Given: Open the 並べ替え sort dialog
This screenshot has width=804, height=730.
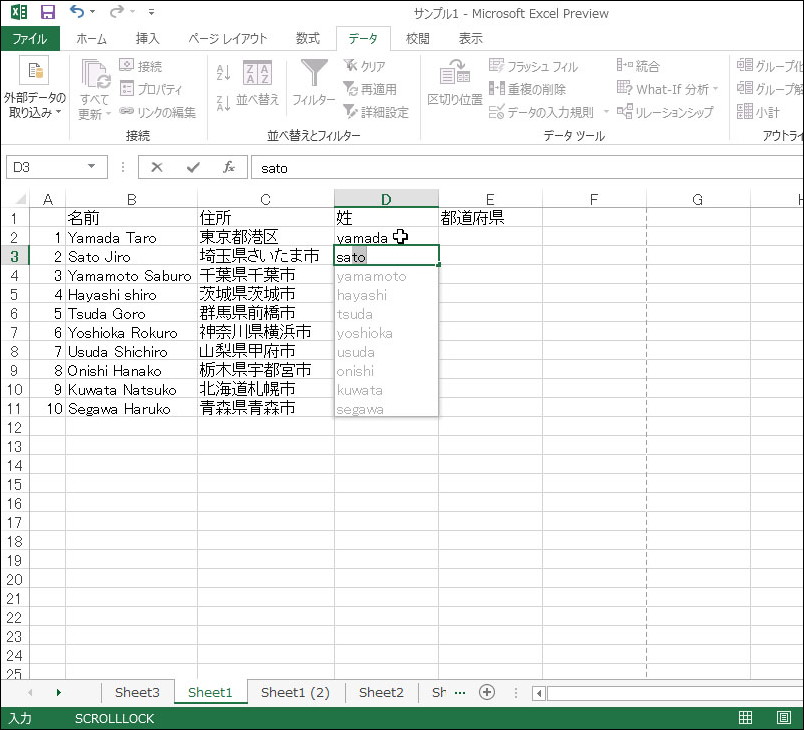Looking at the screenshot, I should tap(257, 84).
